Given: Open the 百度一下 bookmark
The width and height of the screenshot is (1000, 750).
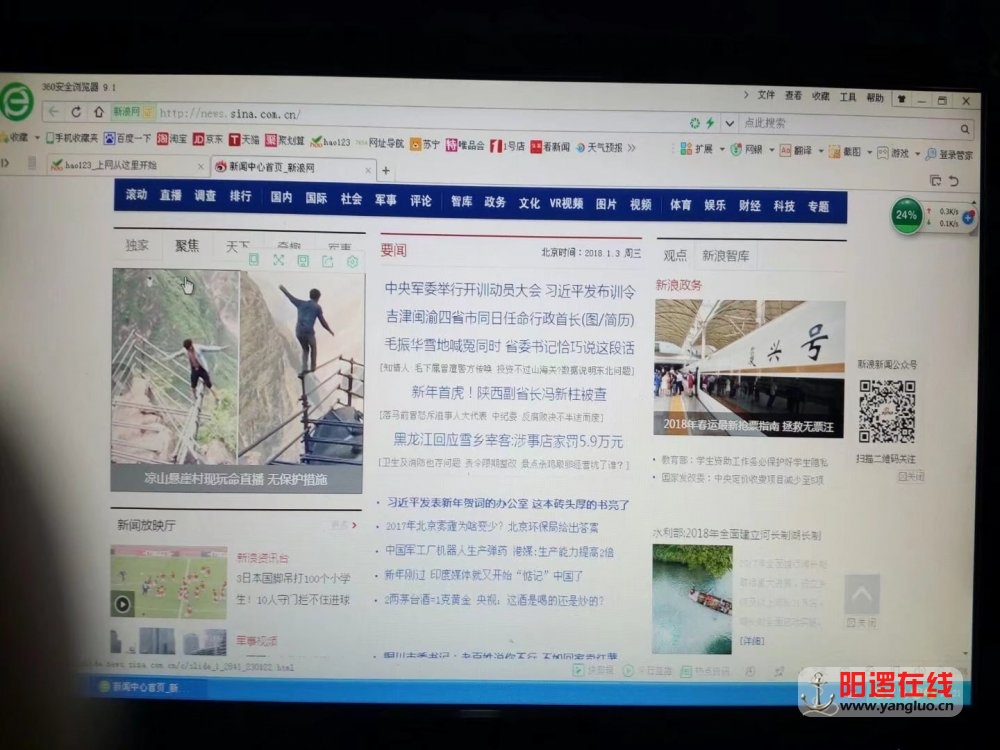Looking at the screenshot, I should point(127,138).
